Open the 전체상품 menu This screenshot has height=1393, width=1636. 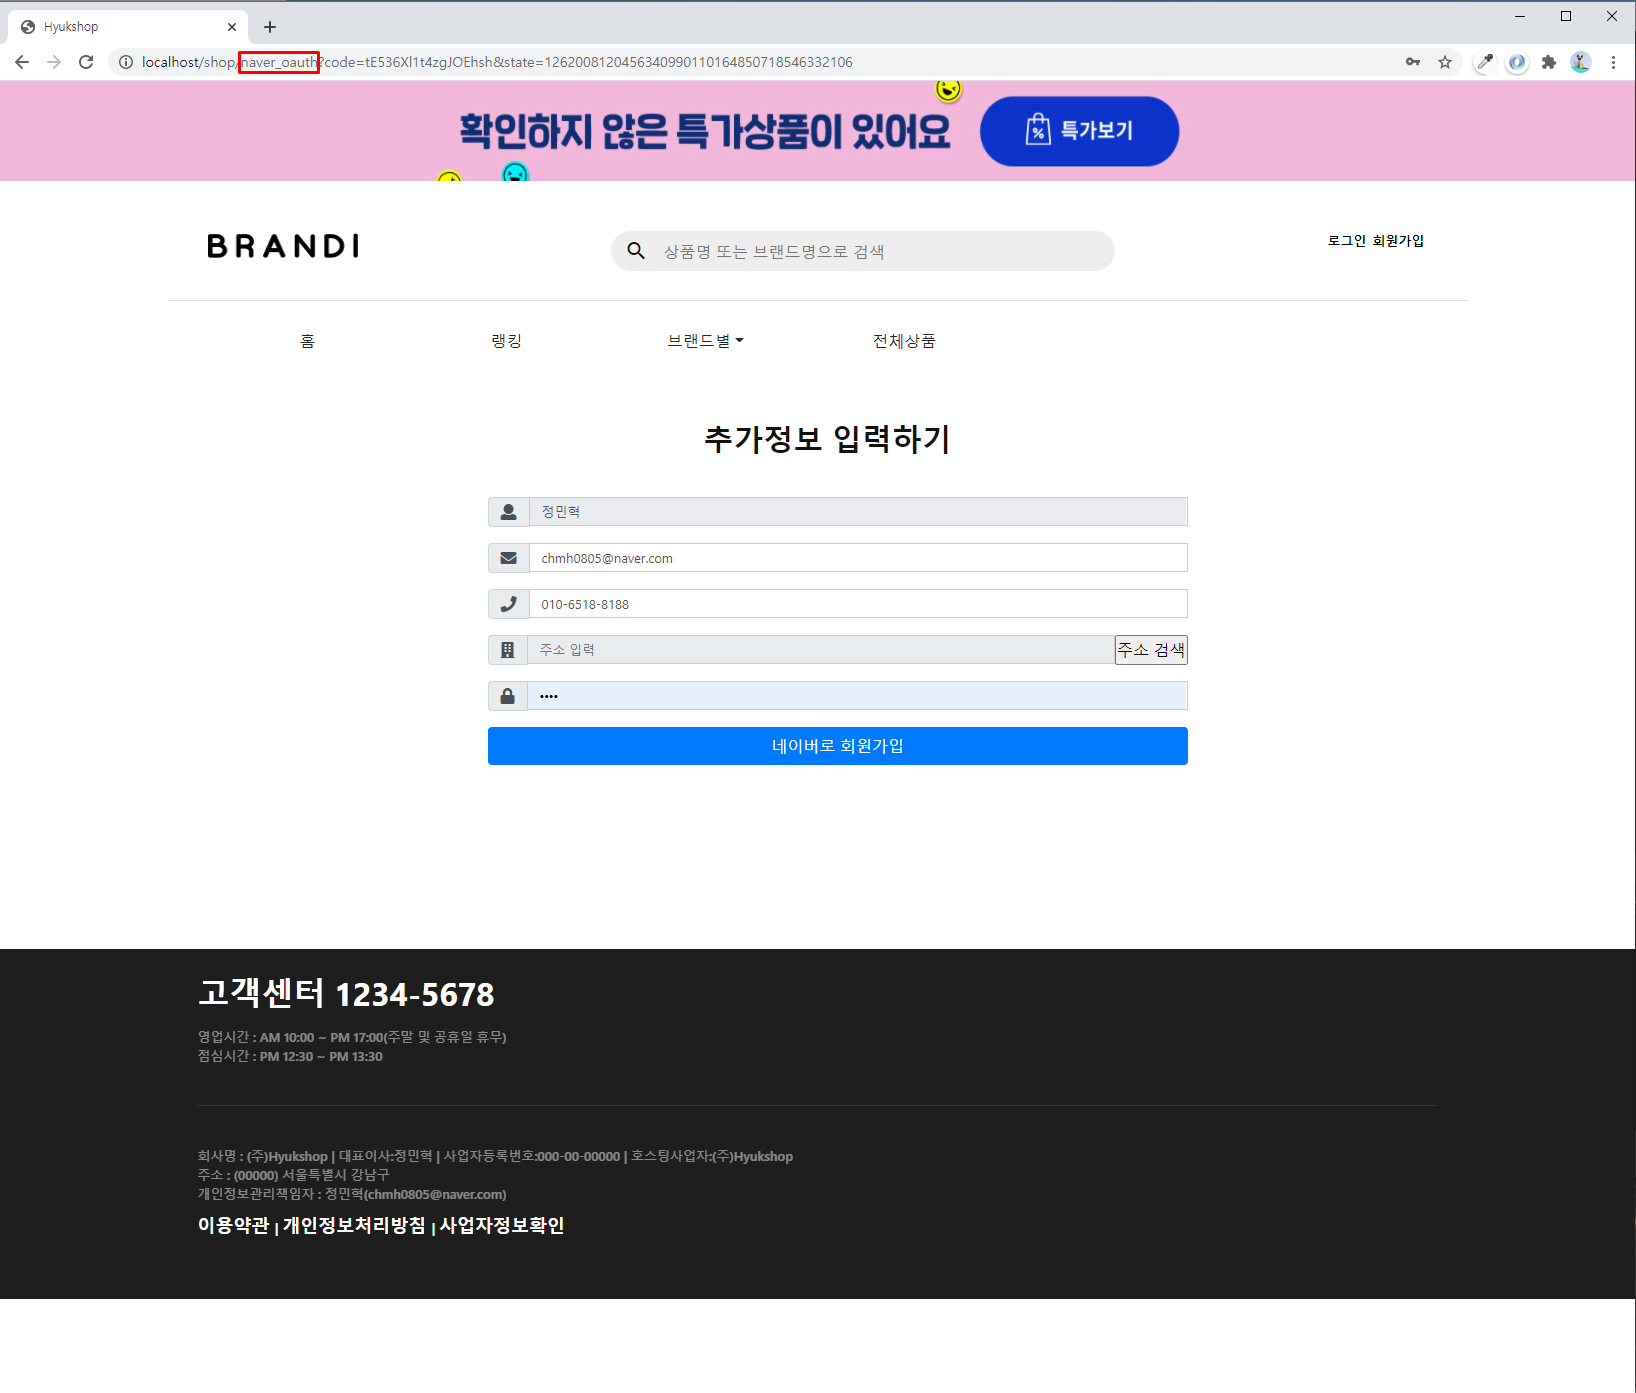tap(904, 341)
